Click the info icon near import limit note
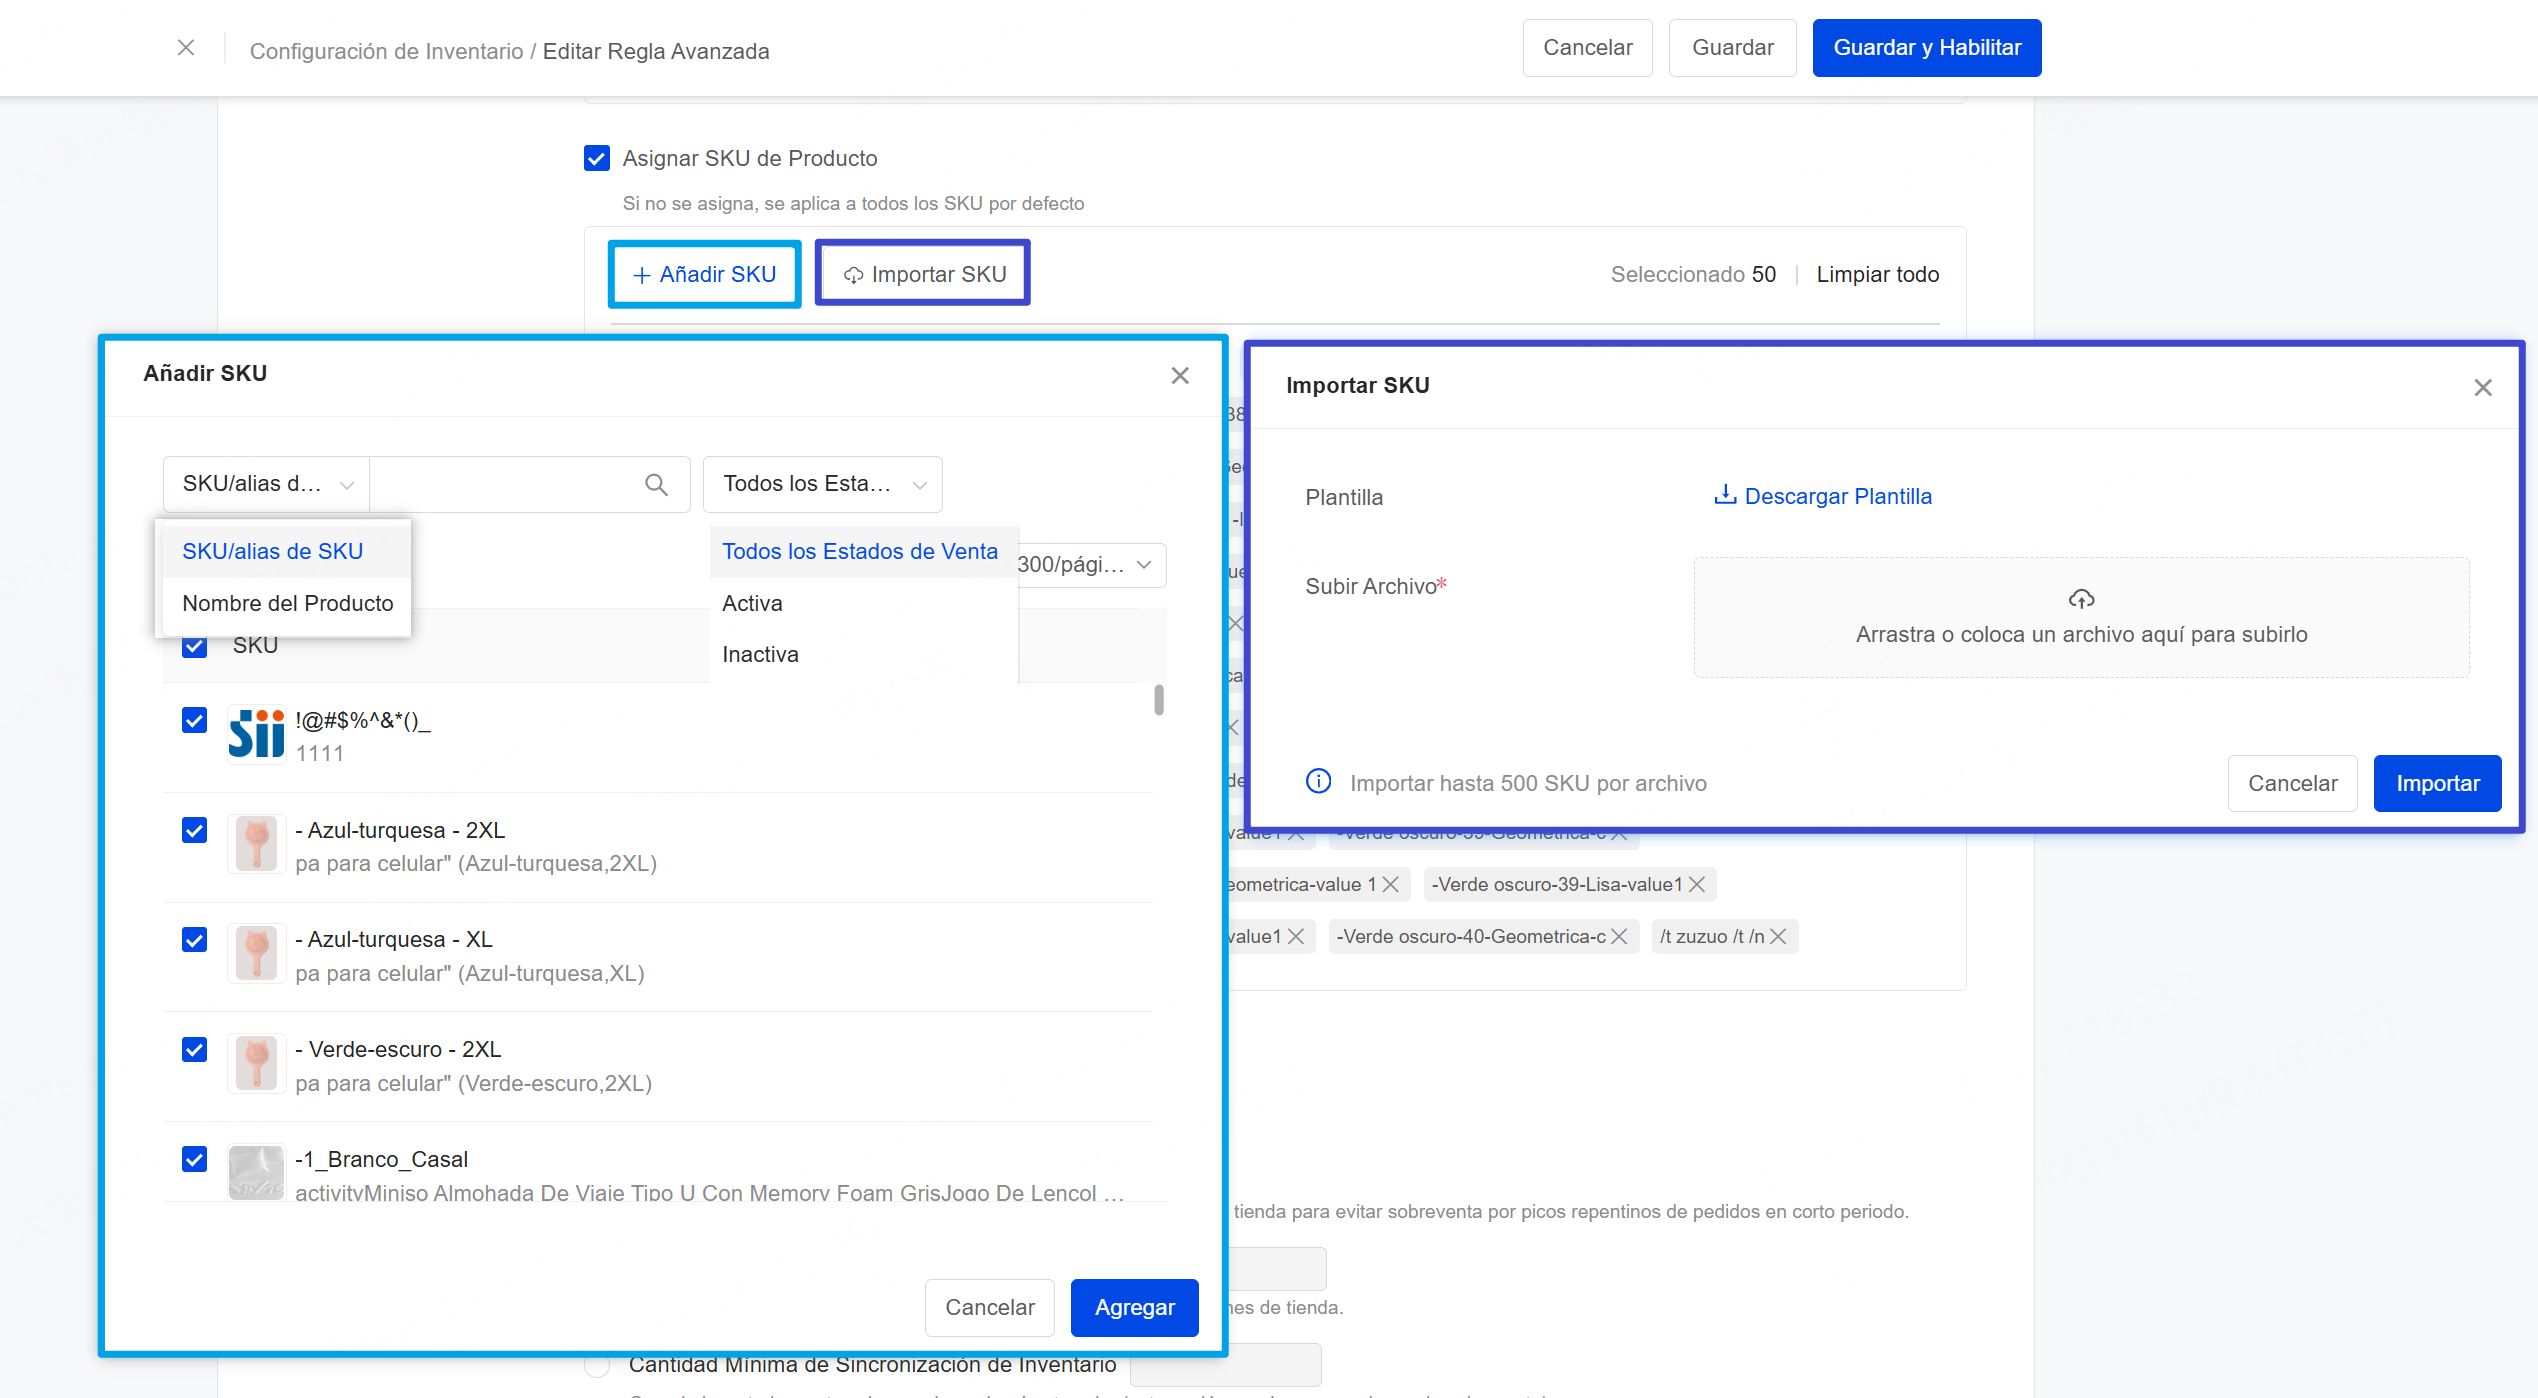Viewport: 2538px width, 1398px height. click(x=1319, y=782)
